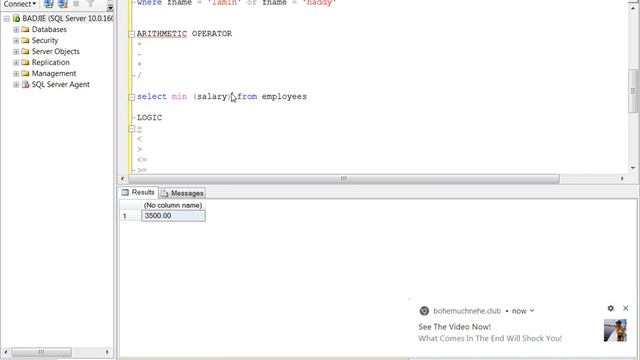Click the LOGIC heading text

tap(149, 118)
